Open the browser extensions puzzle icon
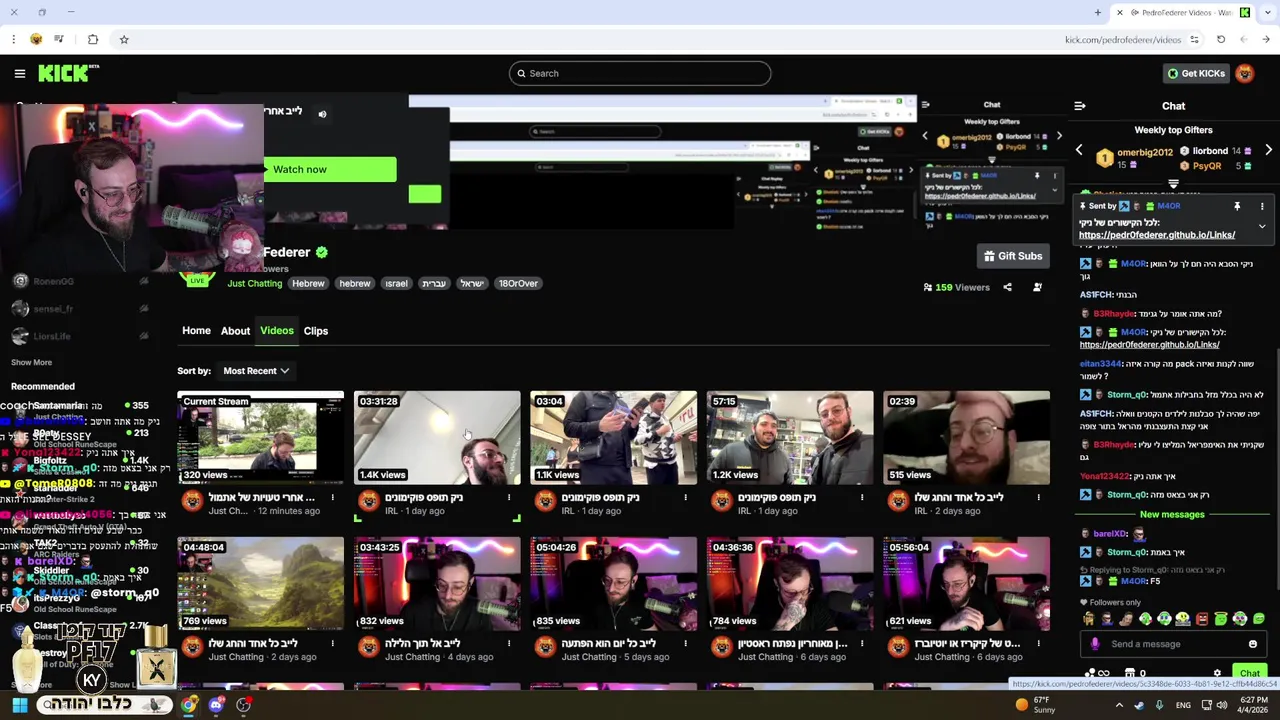 tap(93, 39)
